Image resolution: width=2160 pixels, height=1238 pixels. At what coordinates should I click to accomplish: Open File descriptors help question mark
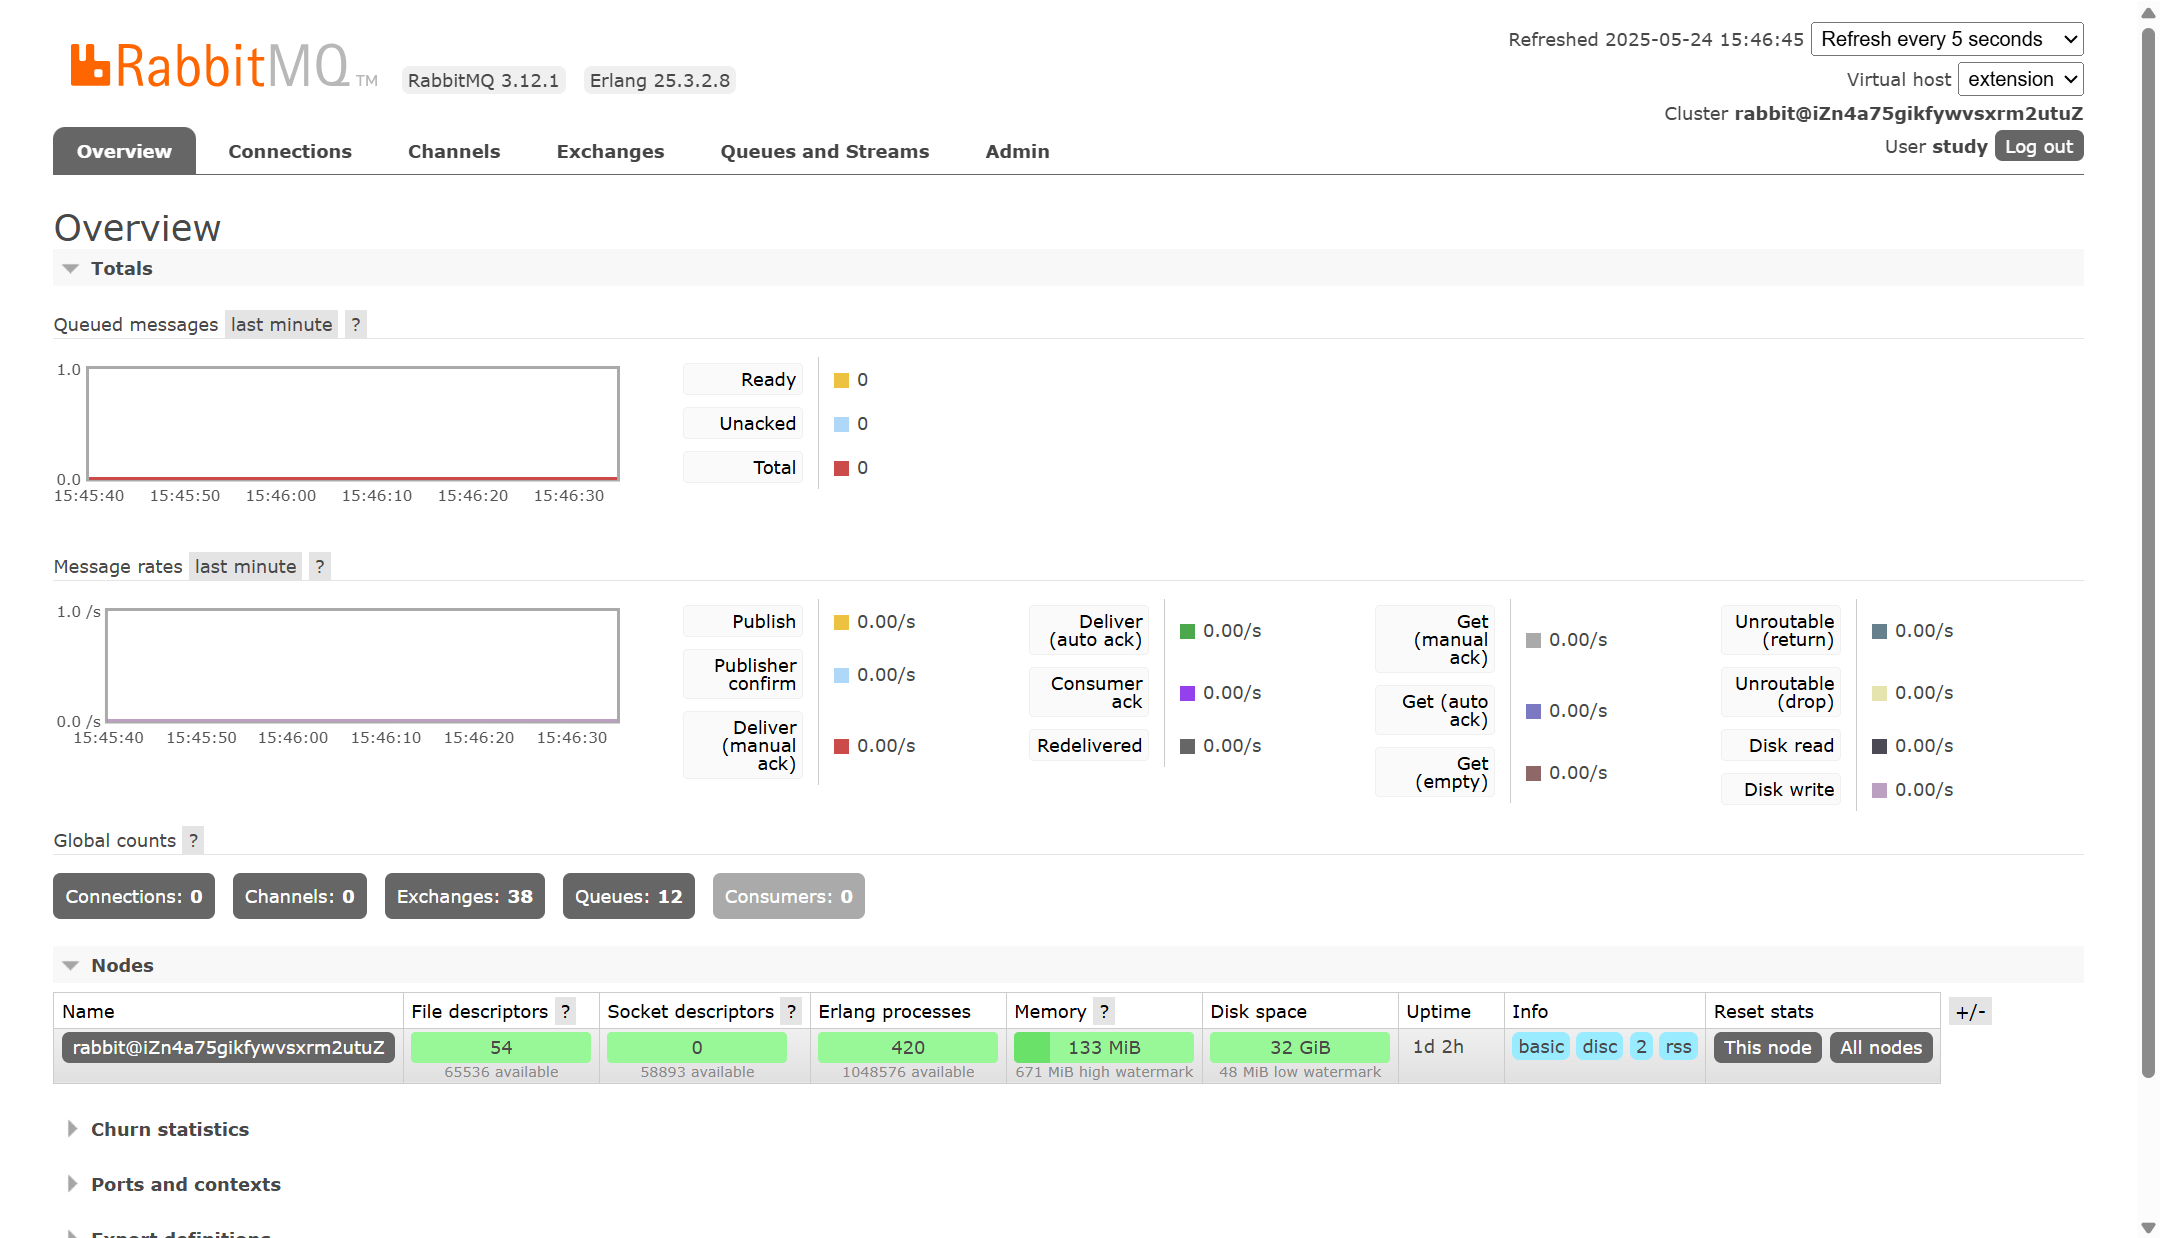566,1011
